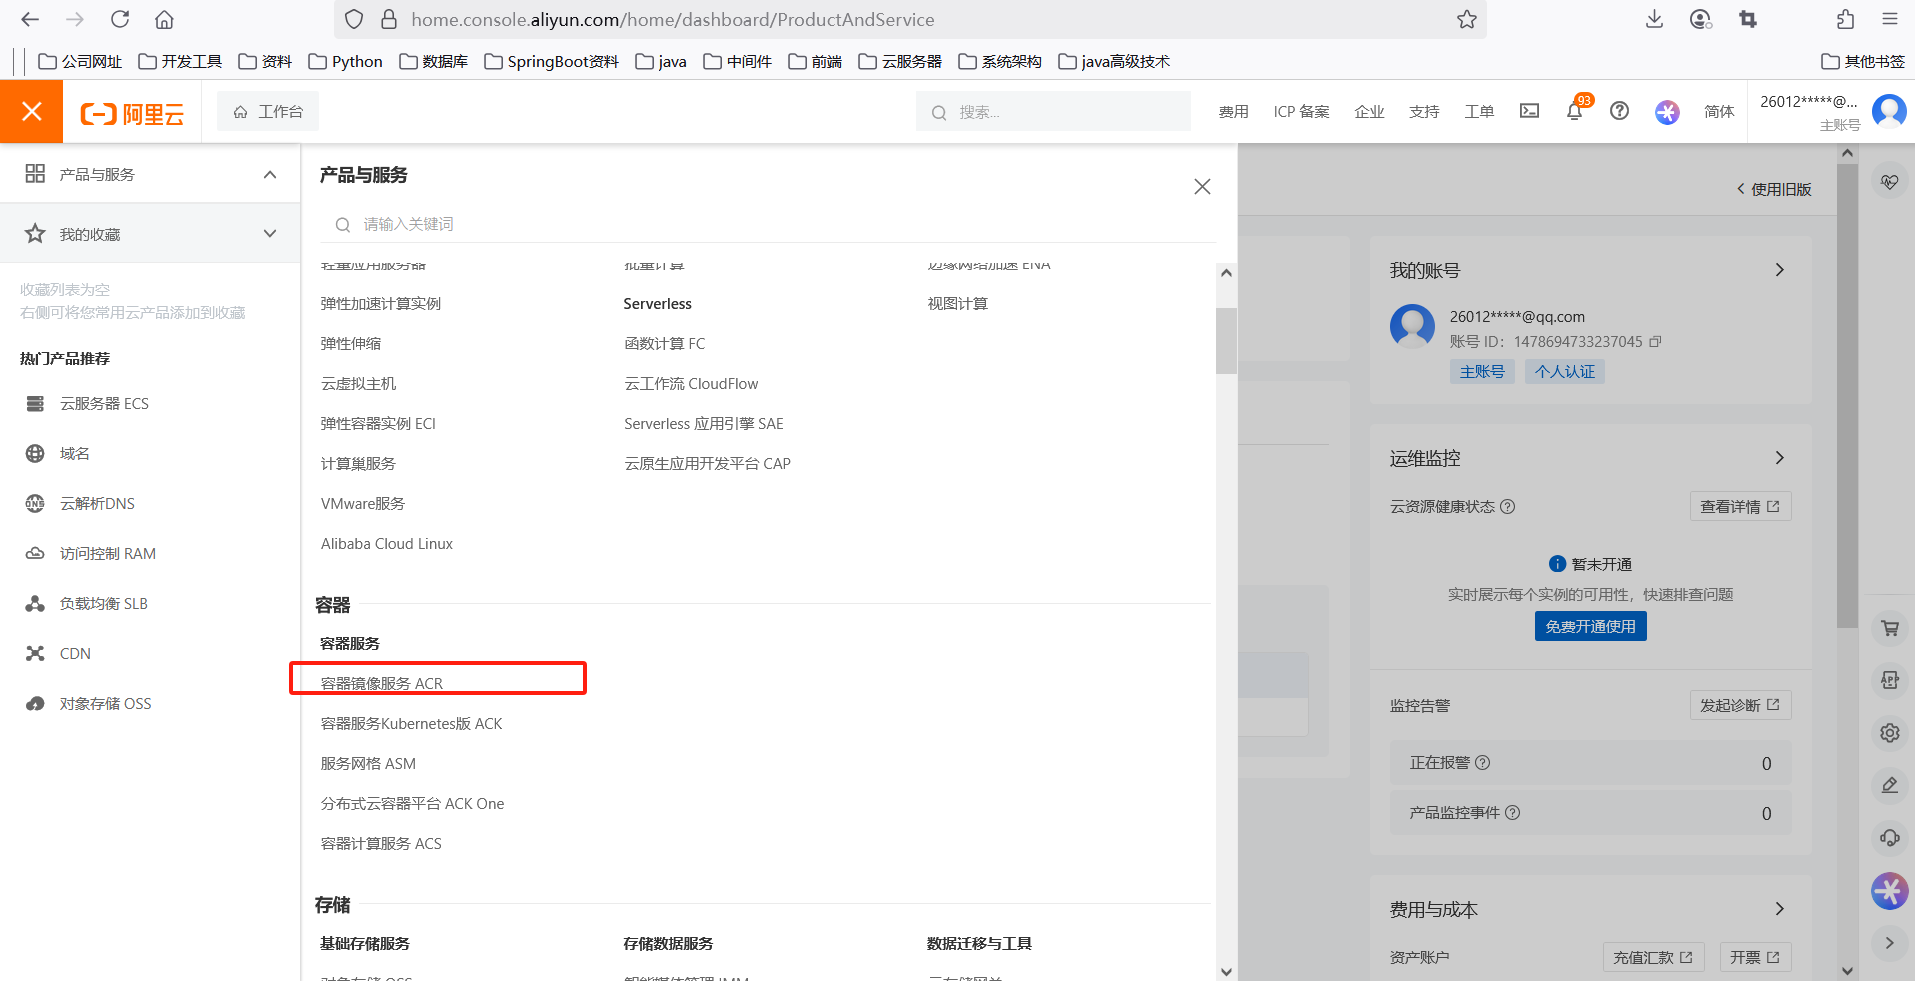
Task: Click the Aliyun logo
Action: click(132, 113)
